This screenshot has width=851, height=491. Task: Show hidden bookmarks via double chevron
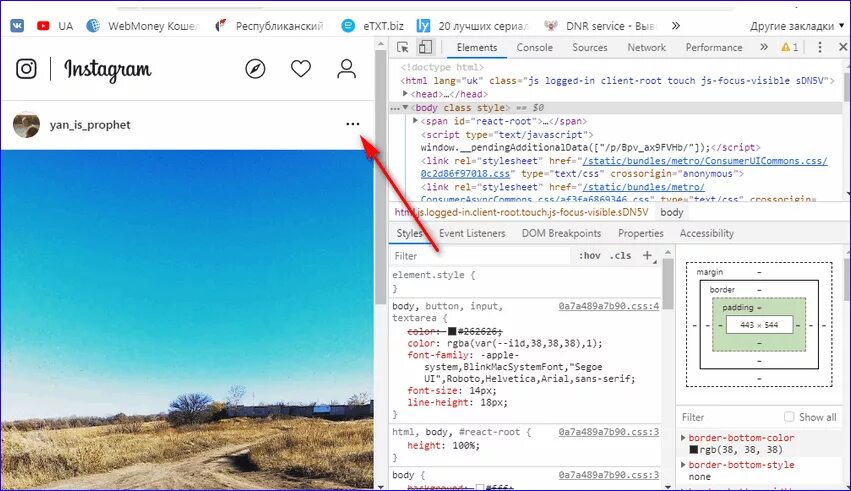click(x=676, y=25)
